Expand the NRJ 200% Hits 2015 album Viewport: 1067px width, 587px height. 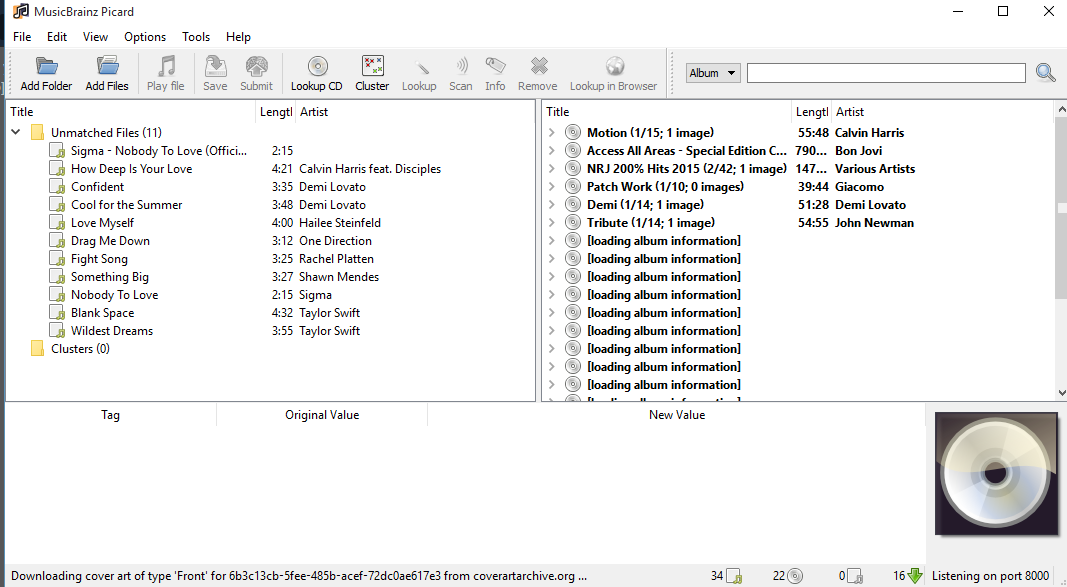pyautogui.click(x=552, y=169)
